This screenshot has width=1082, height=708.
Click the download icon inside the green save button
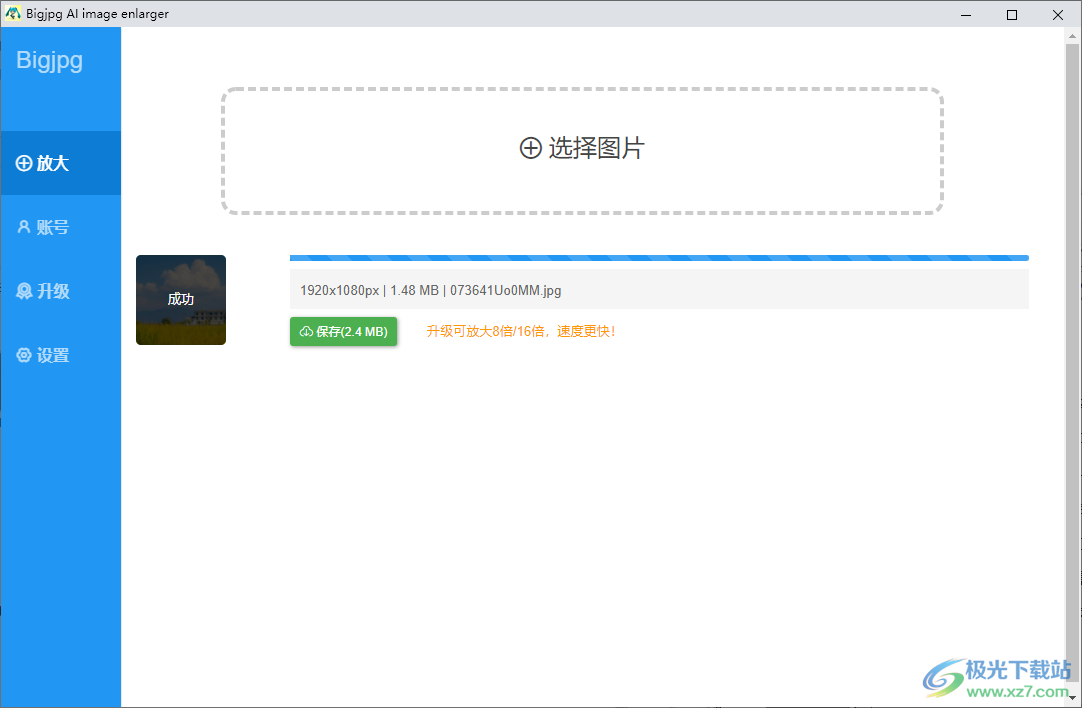click(303, 331)
